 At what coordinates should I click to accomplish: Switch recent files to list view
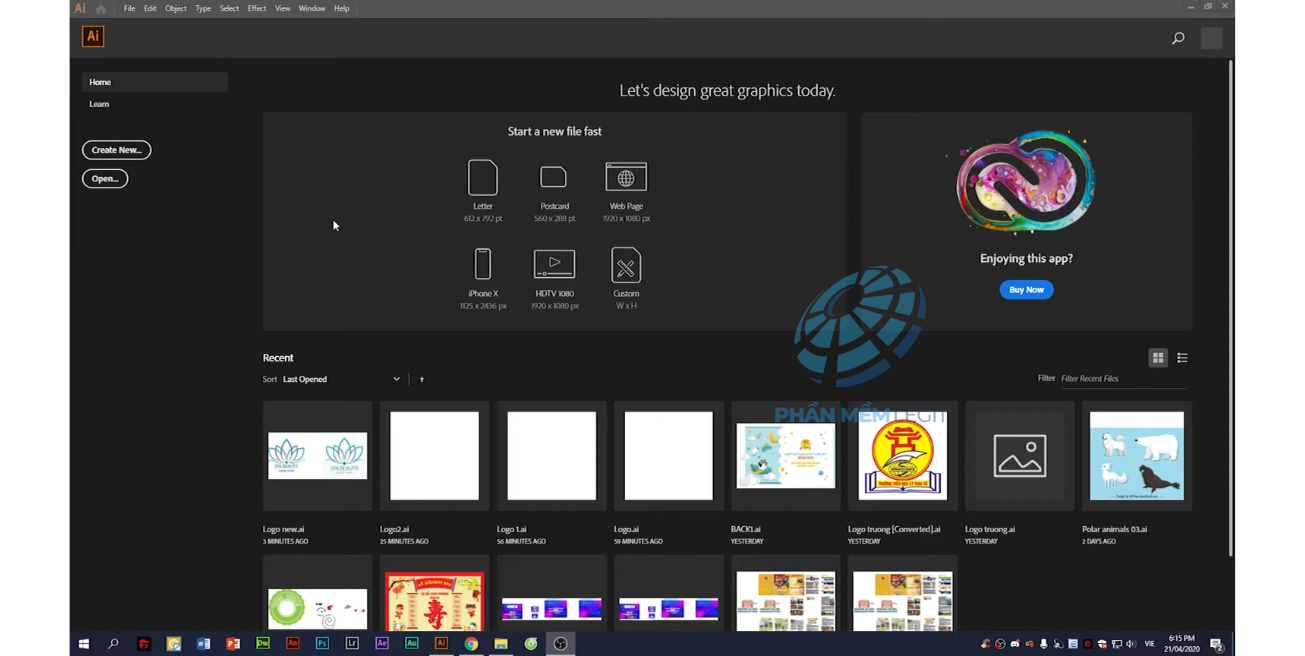[x=1182, y=358]
